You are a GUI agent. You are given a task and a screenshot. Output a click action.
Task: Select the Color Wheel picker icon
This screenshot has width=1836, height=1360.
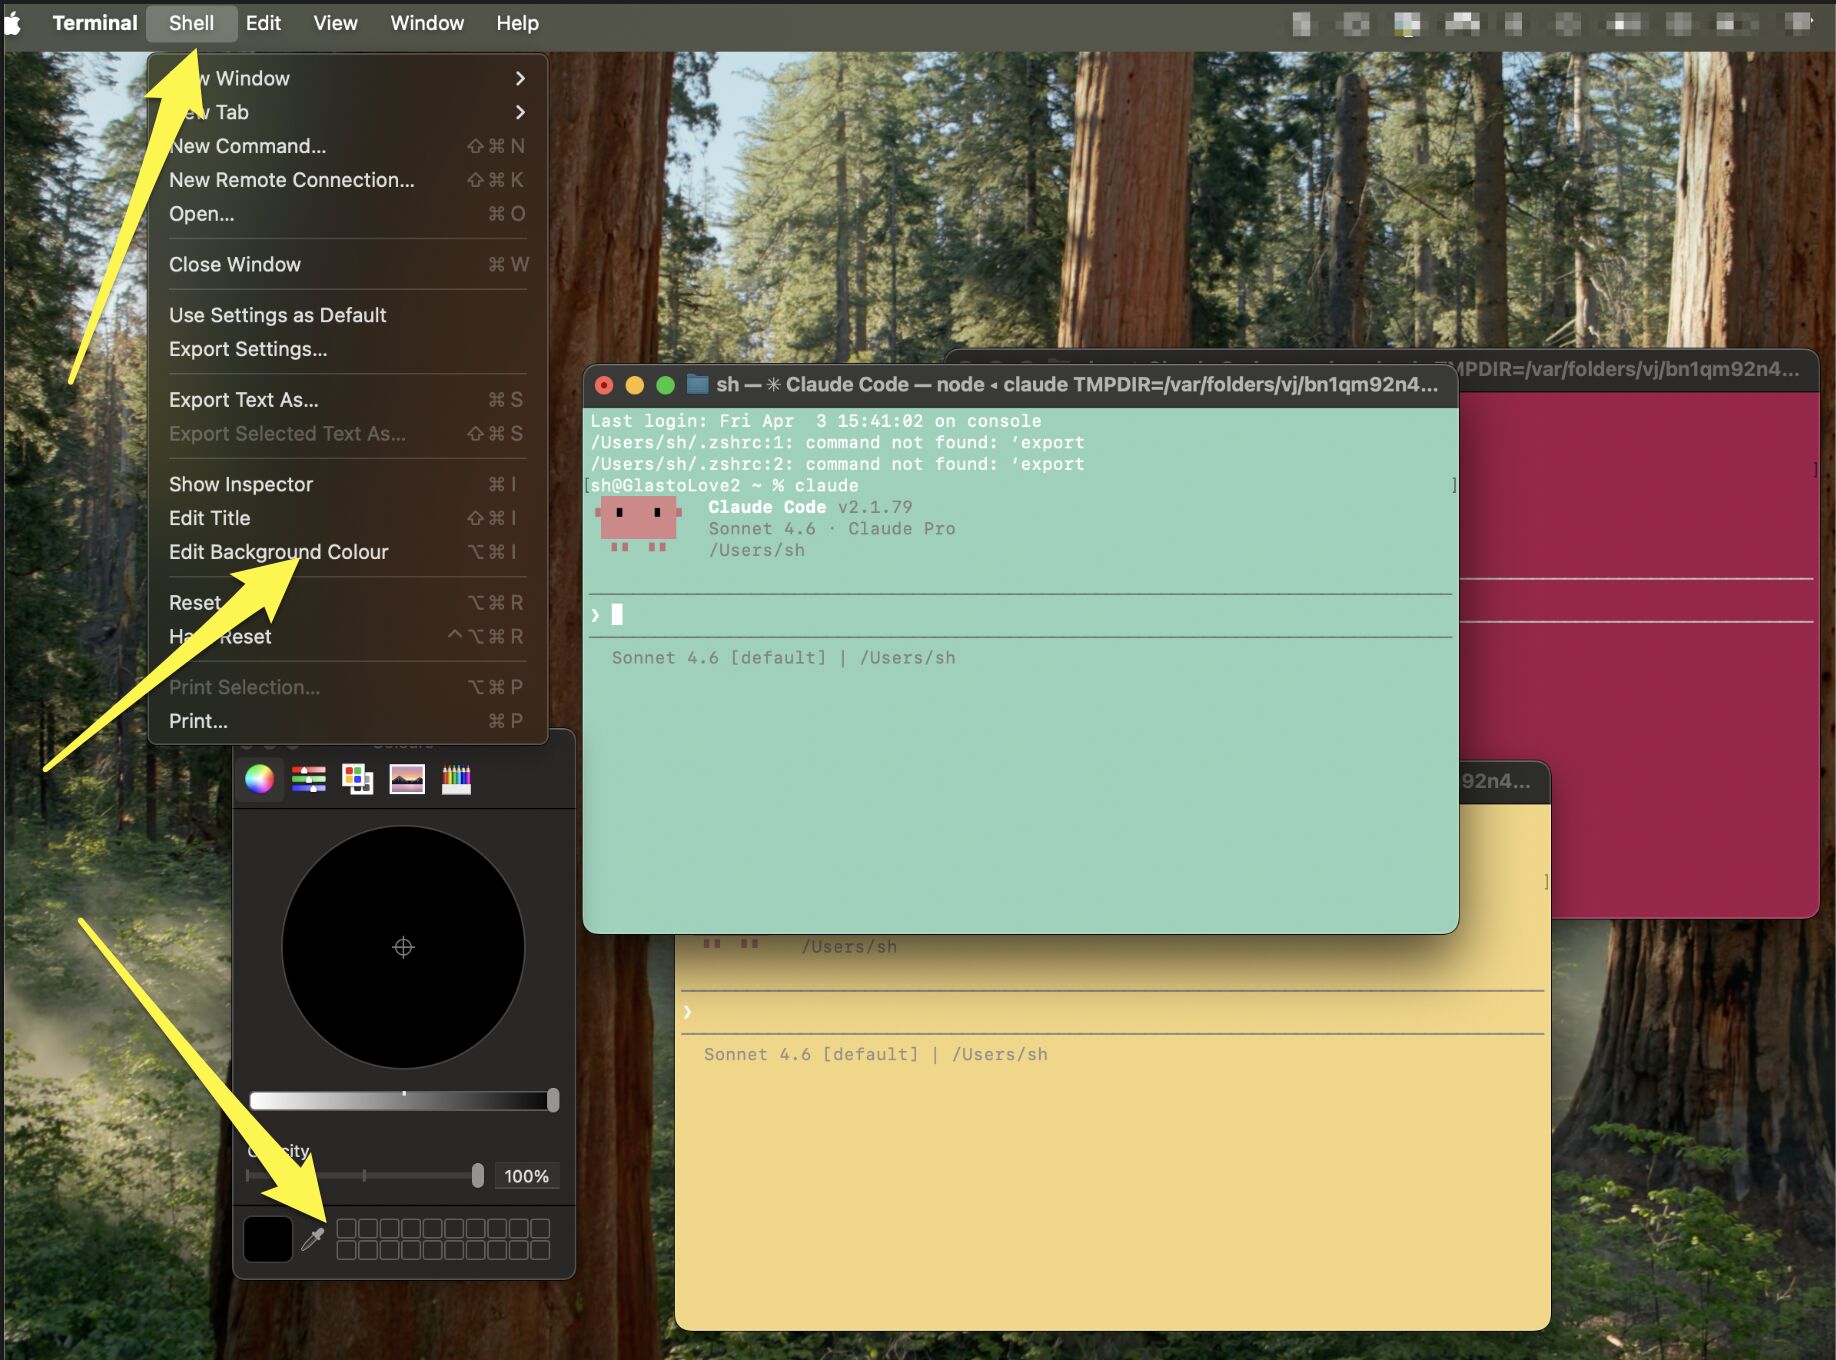click(x=260, y=779)
